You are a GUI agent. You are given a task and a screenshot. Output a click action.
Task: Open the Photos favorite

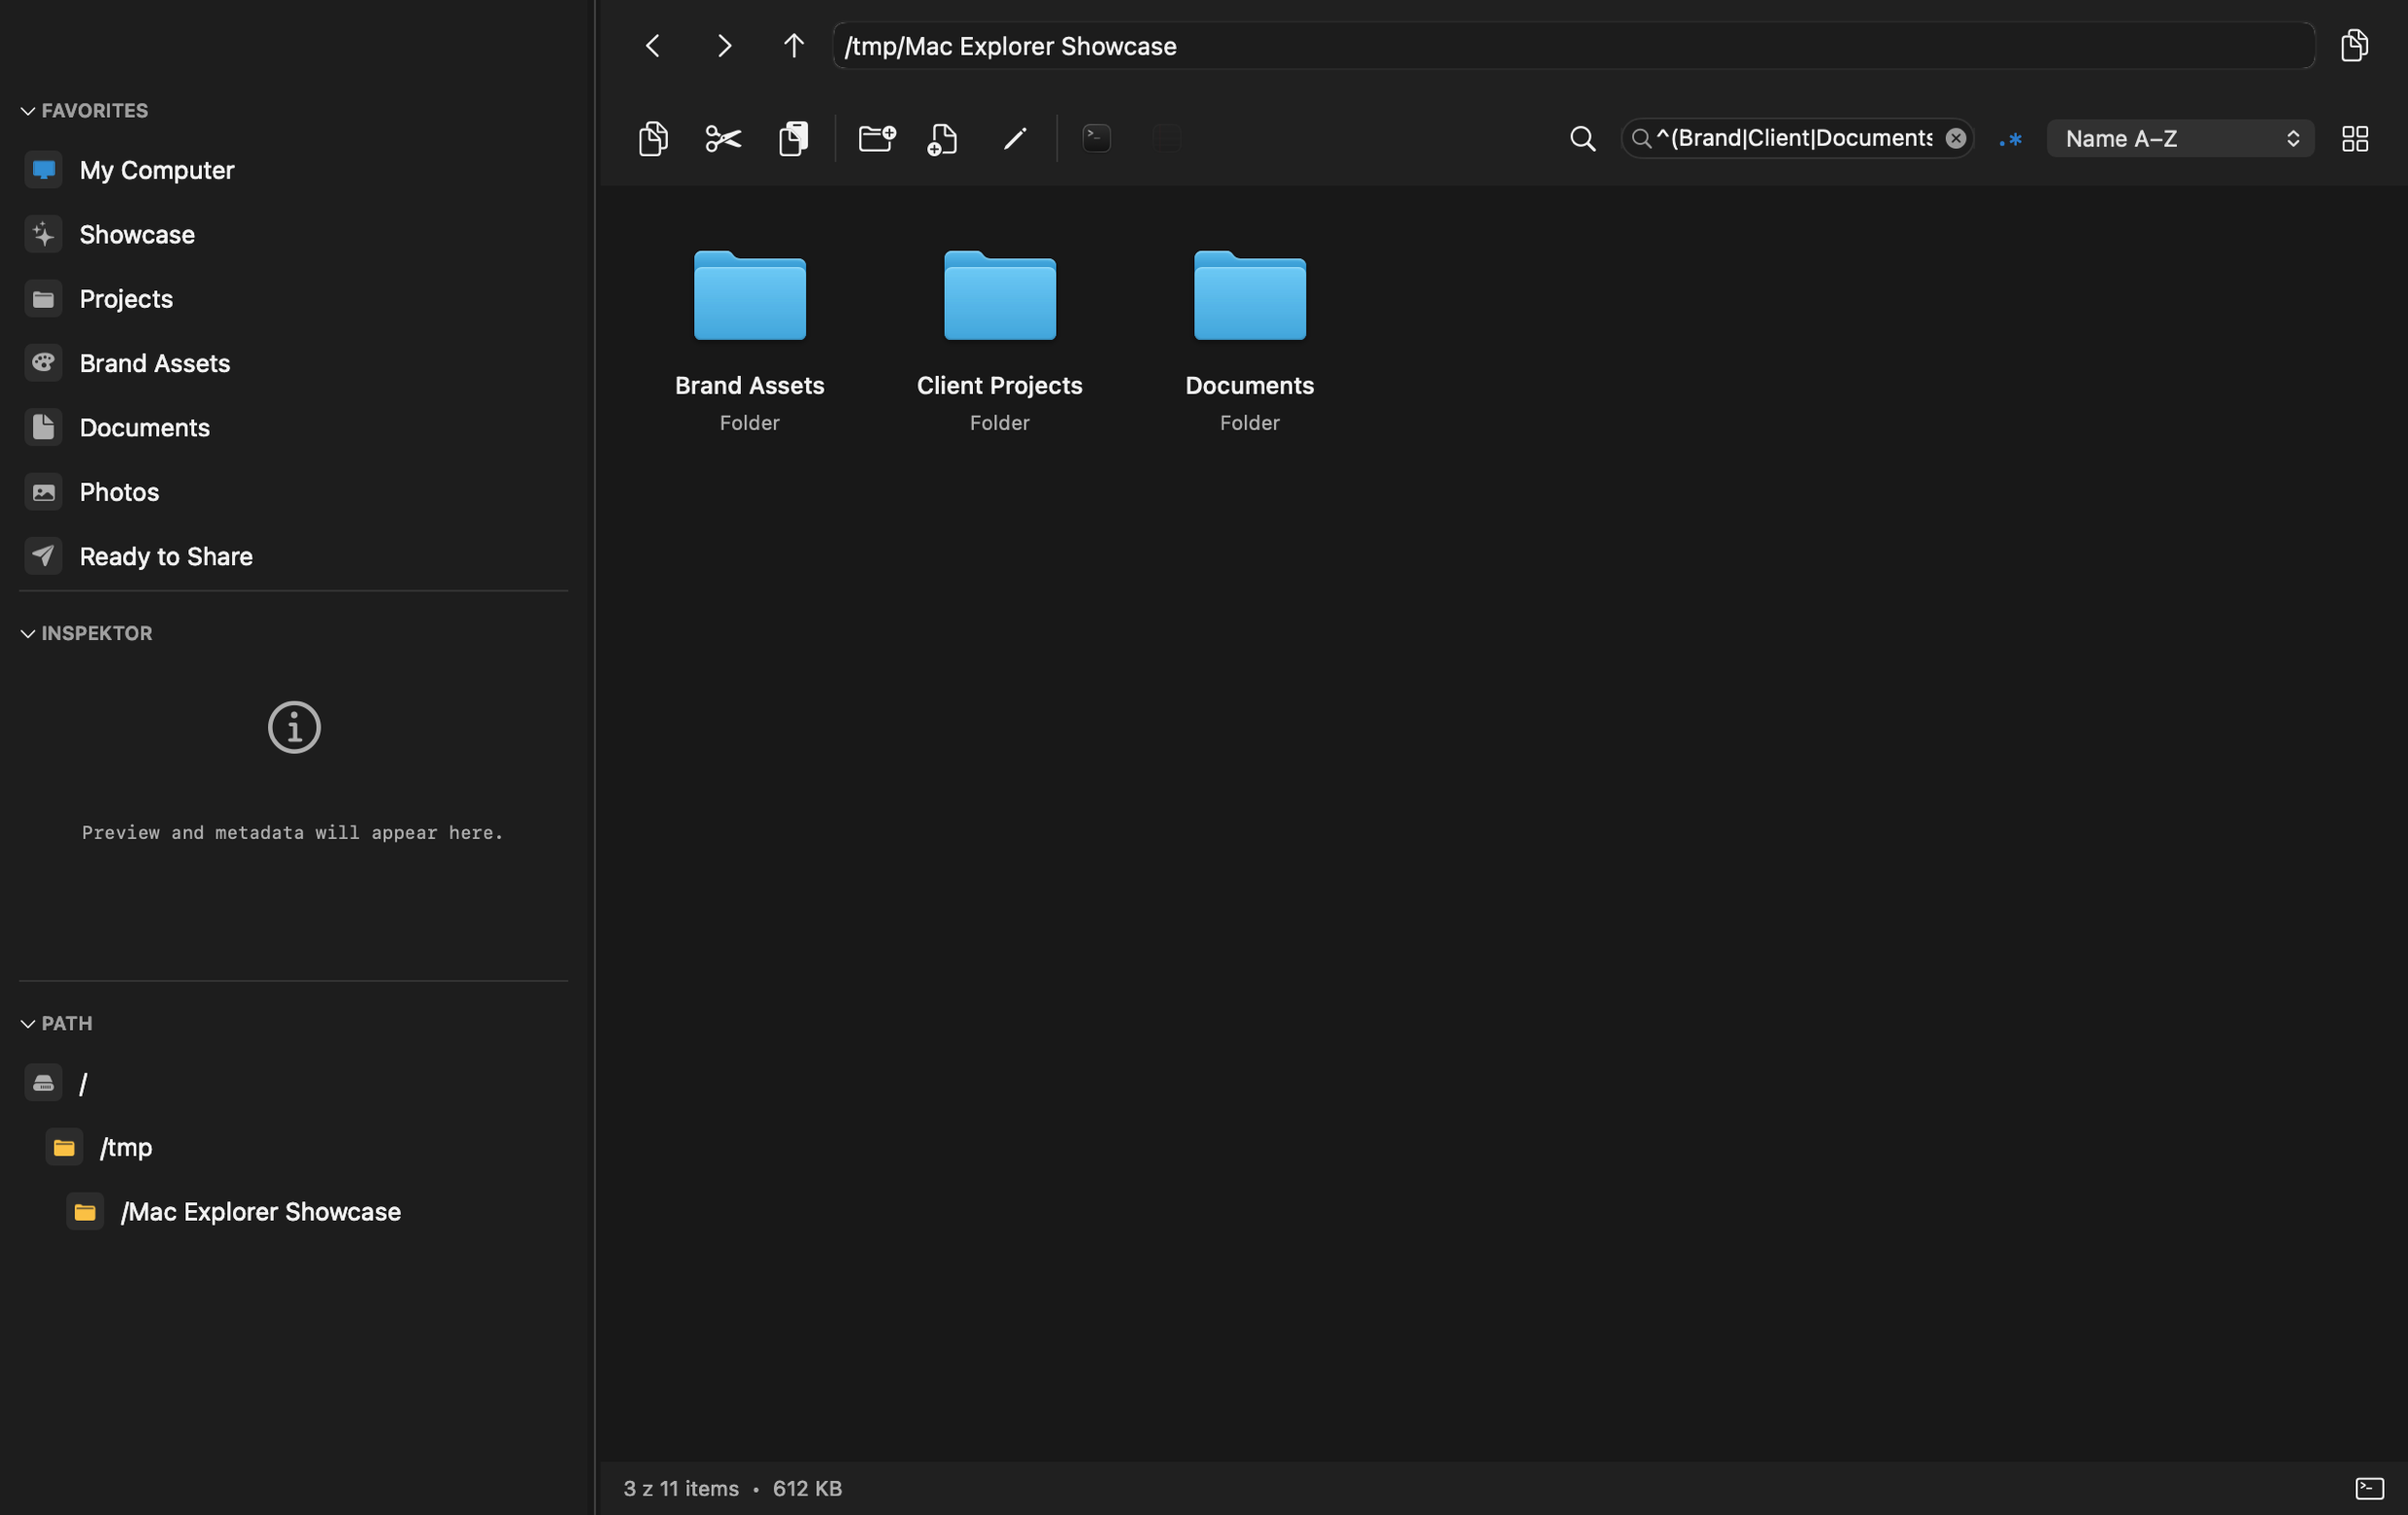119,492
